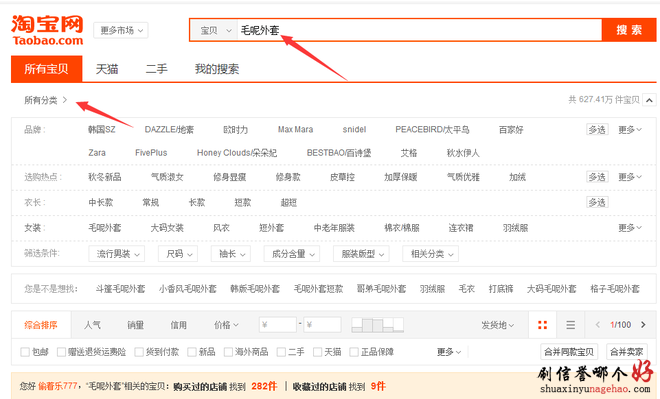Select brand FivePlus

pos(151,153)
